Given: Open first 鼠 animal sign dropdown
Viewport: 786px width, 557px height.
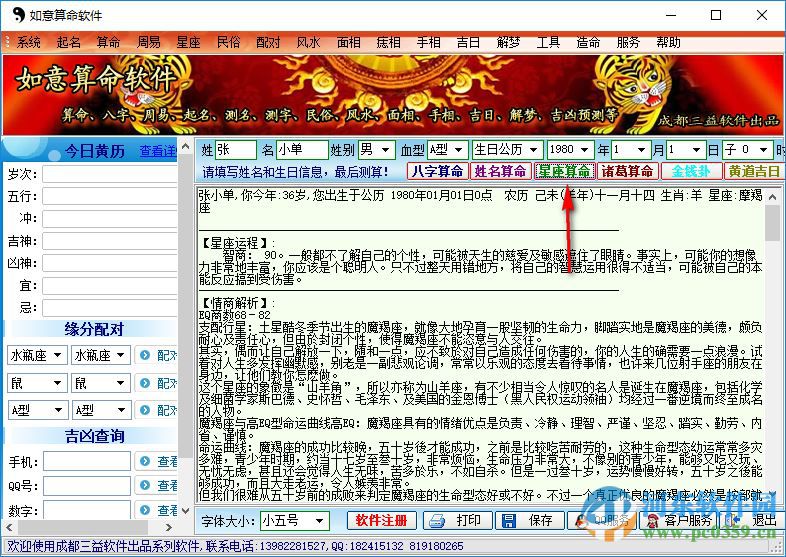Looking at the screenshot, I should (37, 384).
